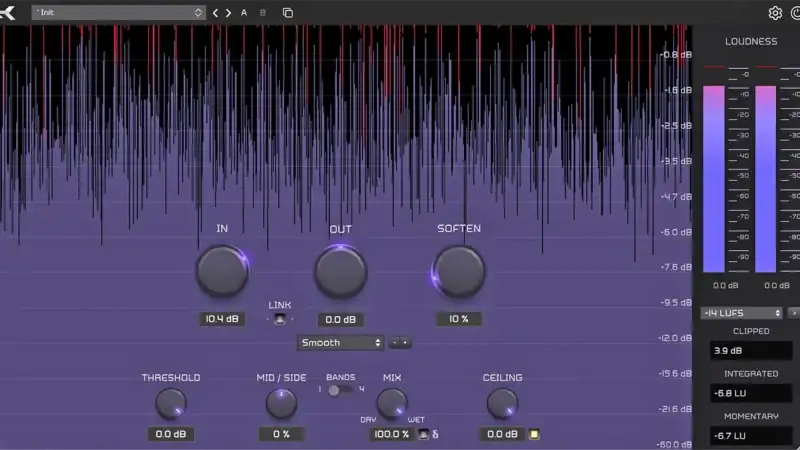The height and width of the screenshot is (450, 800).
Task: Click the -12.0 dB waveform scale label
Action: click(674, 338)
